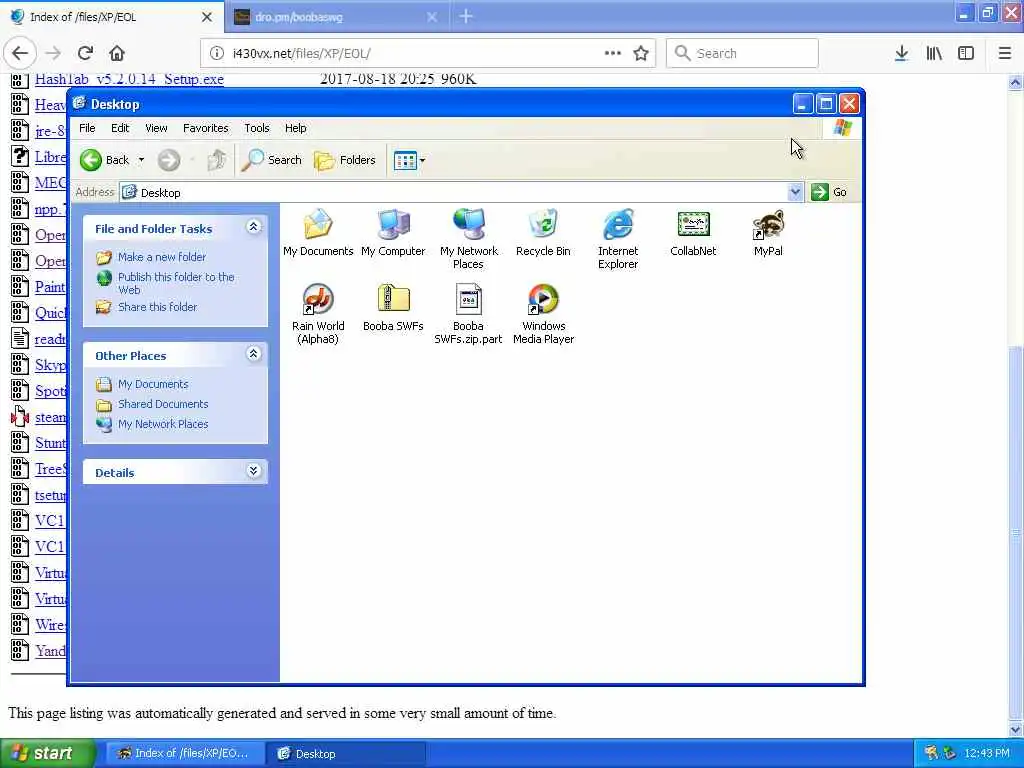Collapse the File and Folder Tasks panel

pyautogui.click(x=253, y=227)
